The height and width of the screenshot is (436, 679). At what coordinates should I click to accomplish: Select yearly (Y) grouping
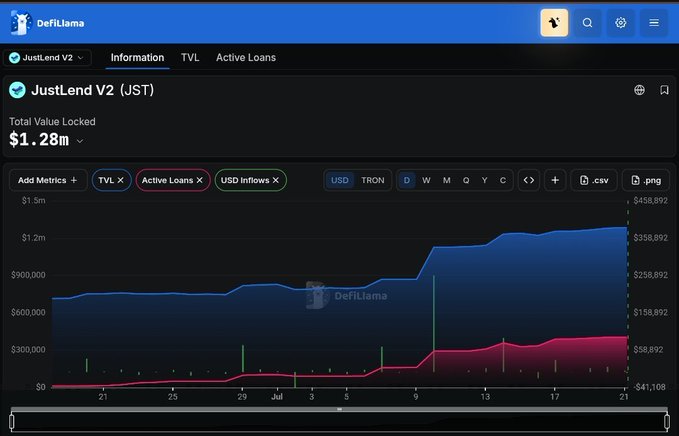tap(485, 180)
